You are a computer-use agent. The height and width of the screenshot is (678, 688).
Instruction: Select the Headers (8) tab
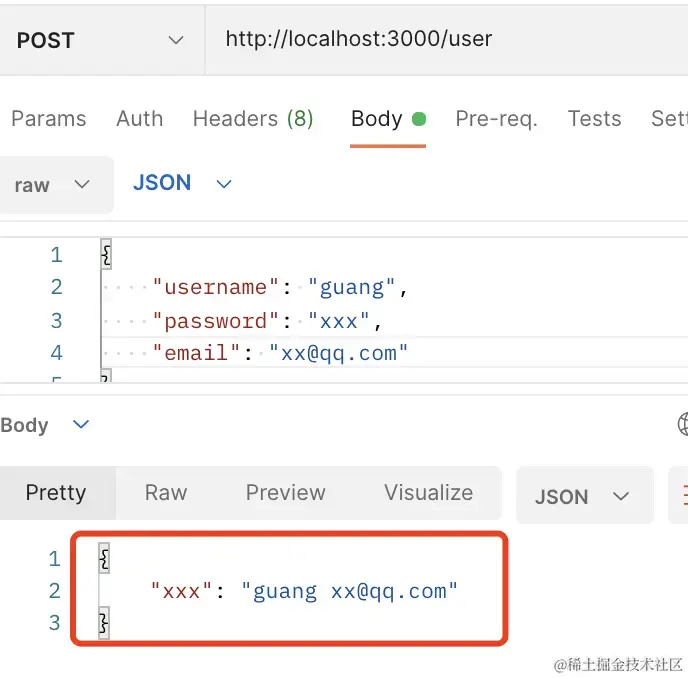point(253,119)
